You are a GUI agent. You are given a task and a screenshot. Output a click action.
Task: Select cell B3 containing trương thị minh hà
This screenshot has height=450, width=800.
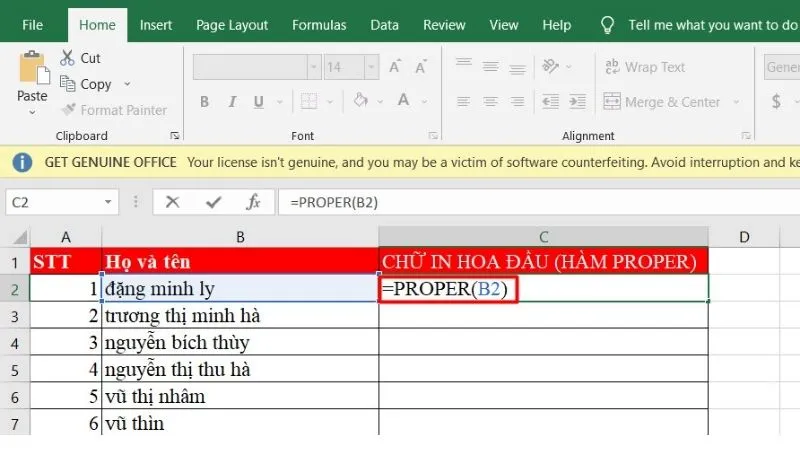tap(240, 316)
